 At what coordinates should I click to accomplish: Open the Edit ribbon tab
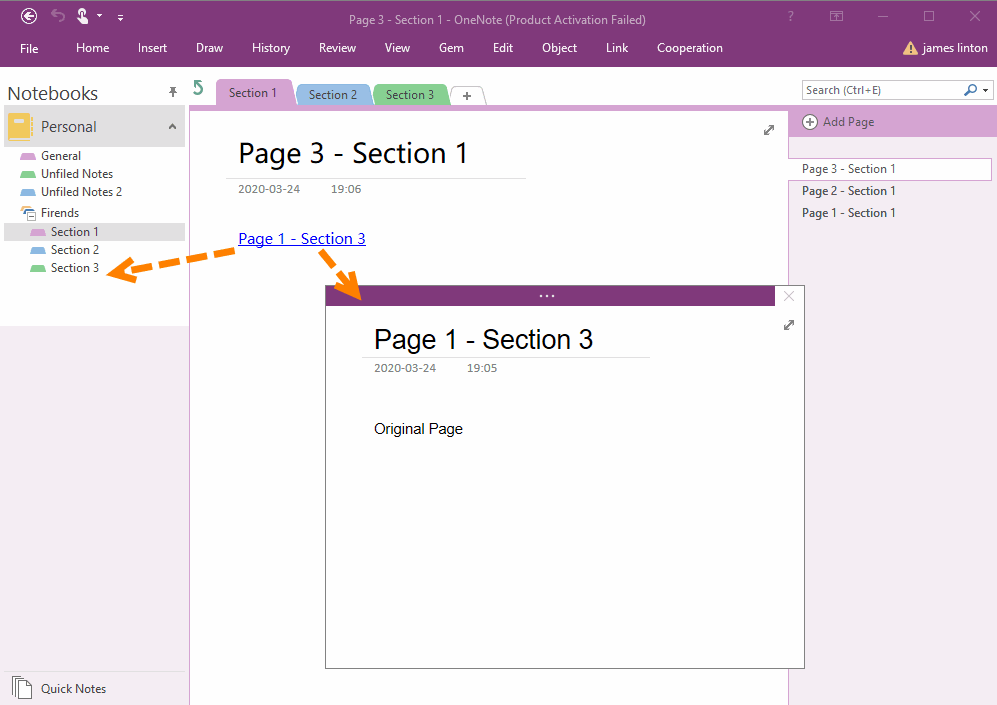tap(503, 48)
